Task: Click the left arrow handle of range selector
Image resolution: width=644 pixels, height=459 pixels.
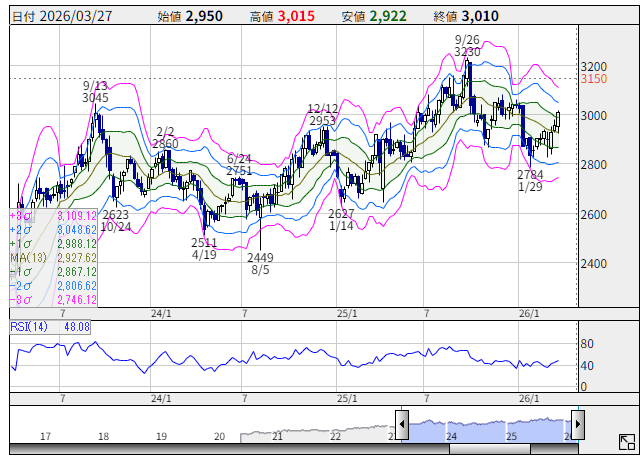Action: (x=402, y=424)
